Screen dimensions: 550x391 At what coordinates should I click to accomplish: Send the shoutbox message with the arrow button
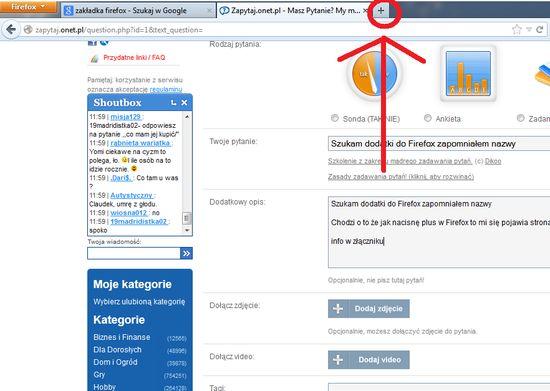[186, 253]
